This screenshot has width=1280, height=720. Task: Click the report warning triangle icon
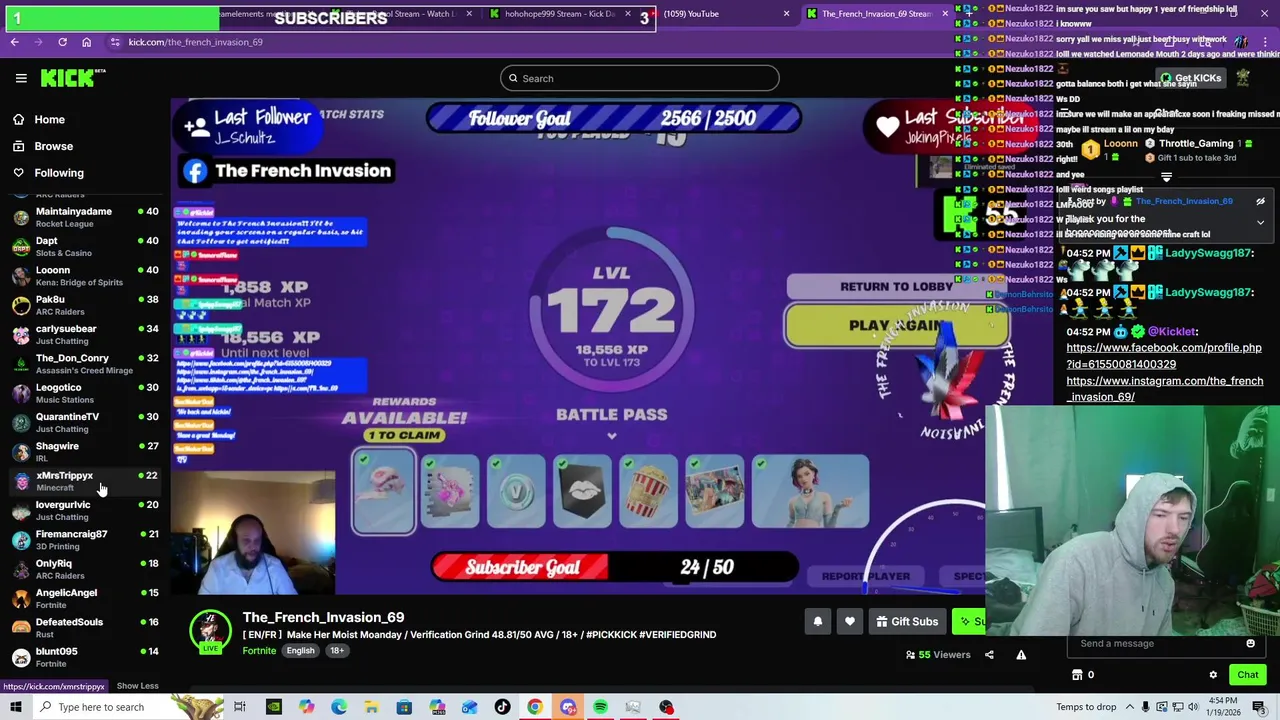tap(1021, 655)
